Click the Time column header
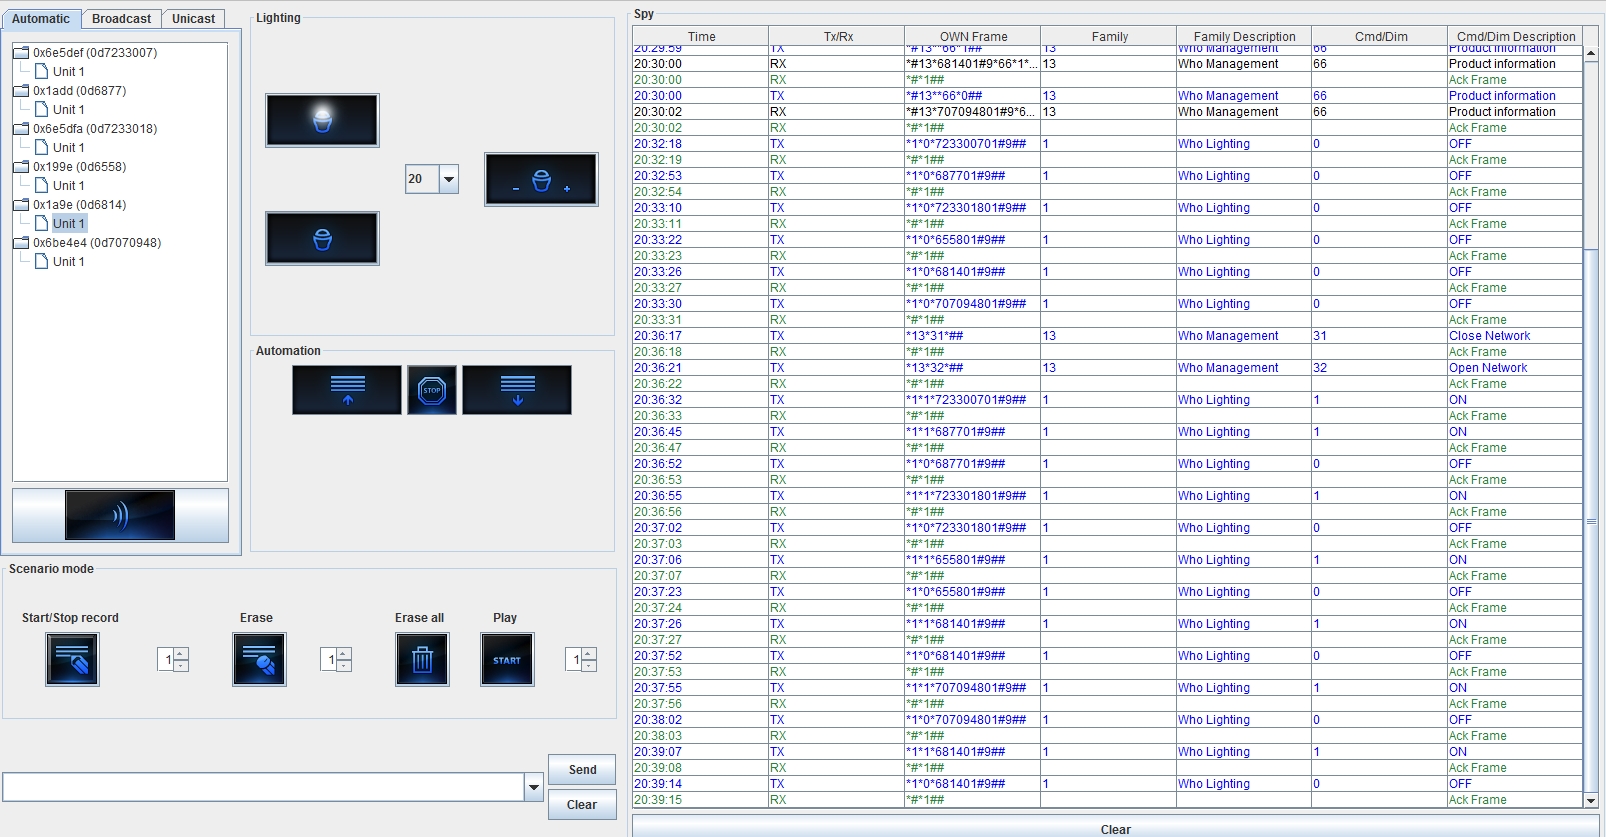Viewport: 1606px width, 837px height. click(701, 36)
